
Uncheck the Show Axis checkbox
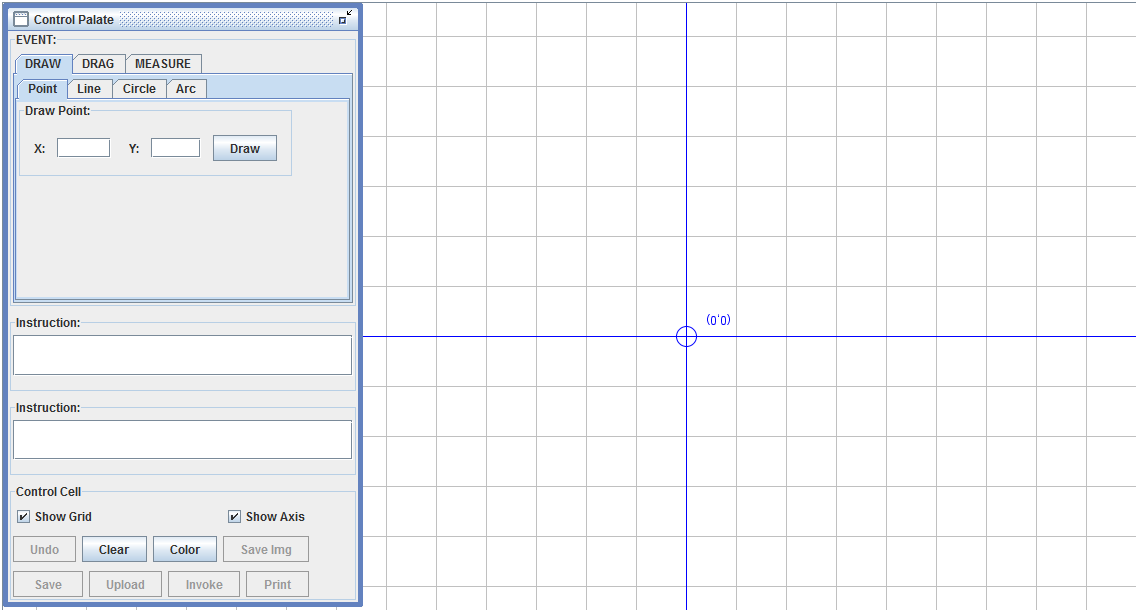(x=235, y=517)
